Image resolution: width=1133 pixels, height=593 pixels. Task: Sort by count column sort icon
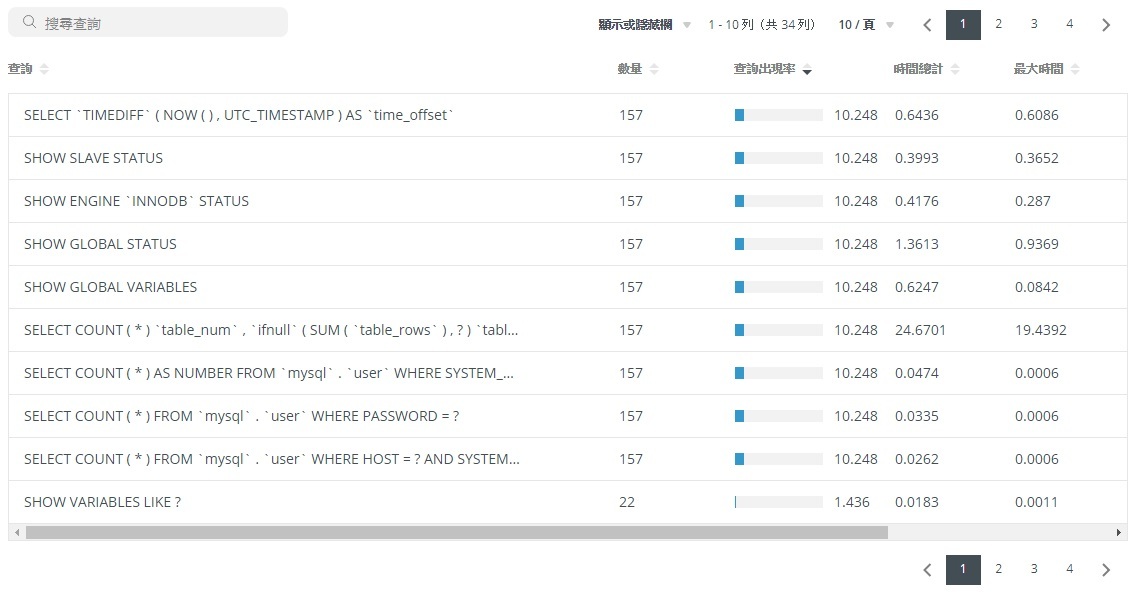(x=654, y=69)
